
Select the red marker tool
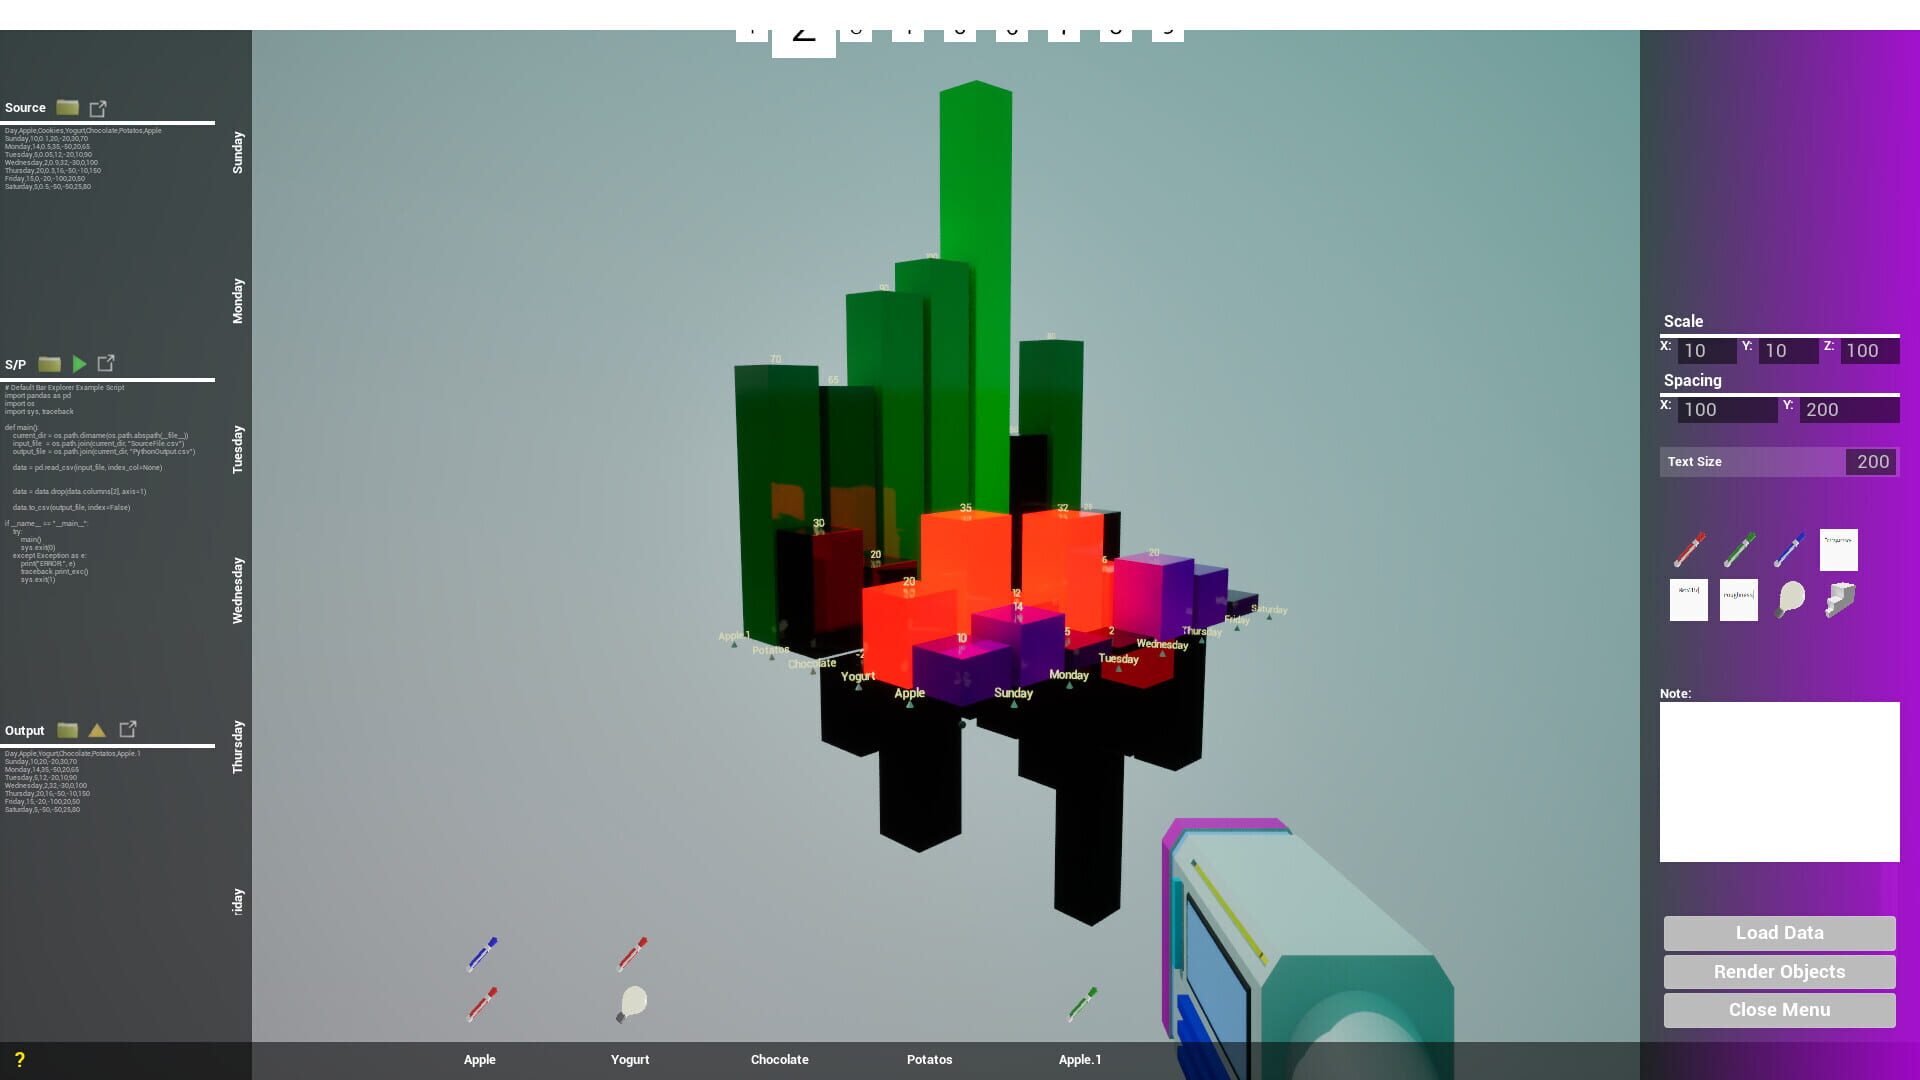coord(1690,548)
